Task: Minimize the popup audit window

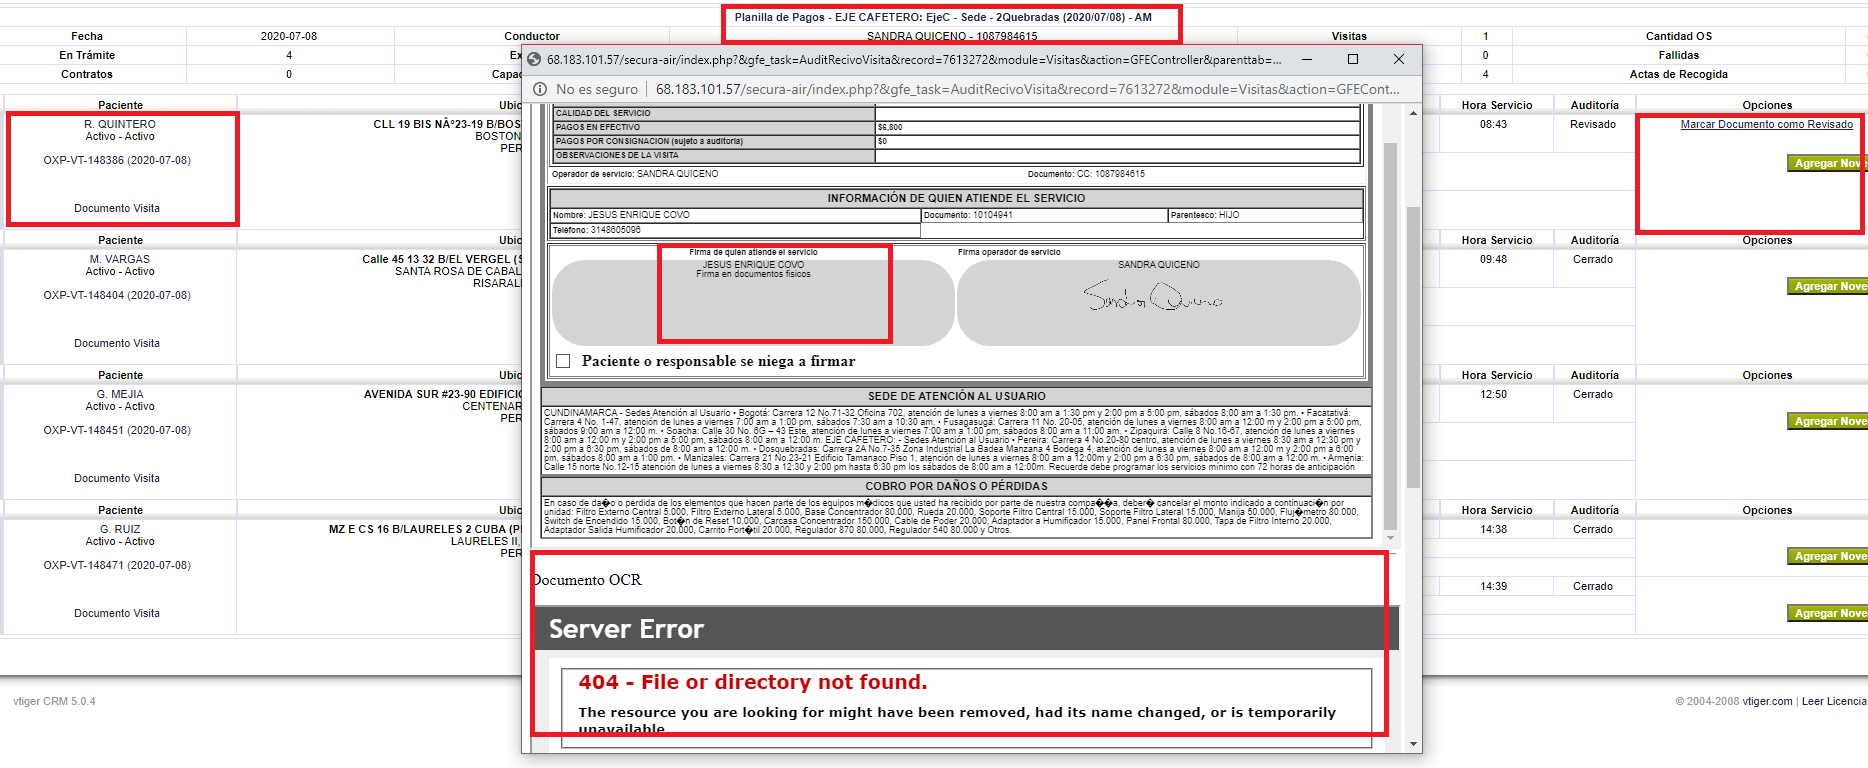Action: [x=1307, y=59]
